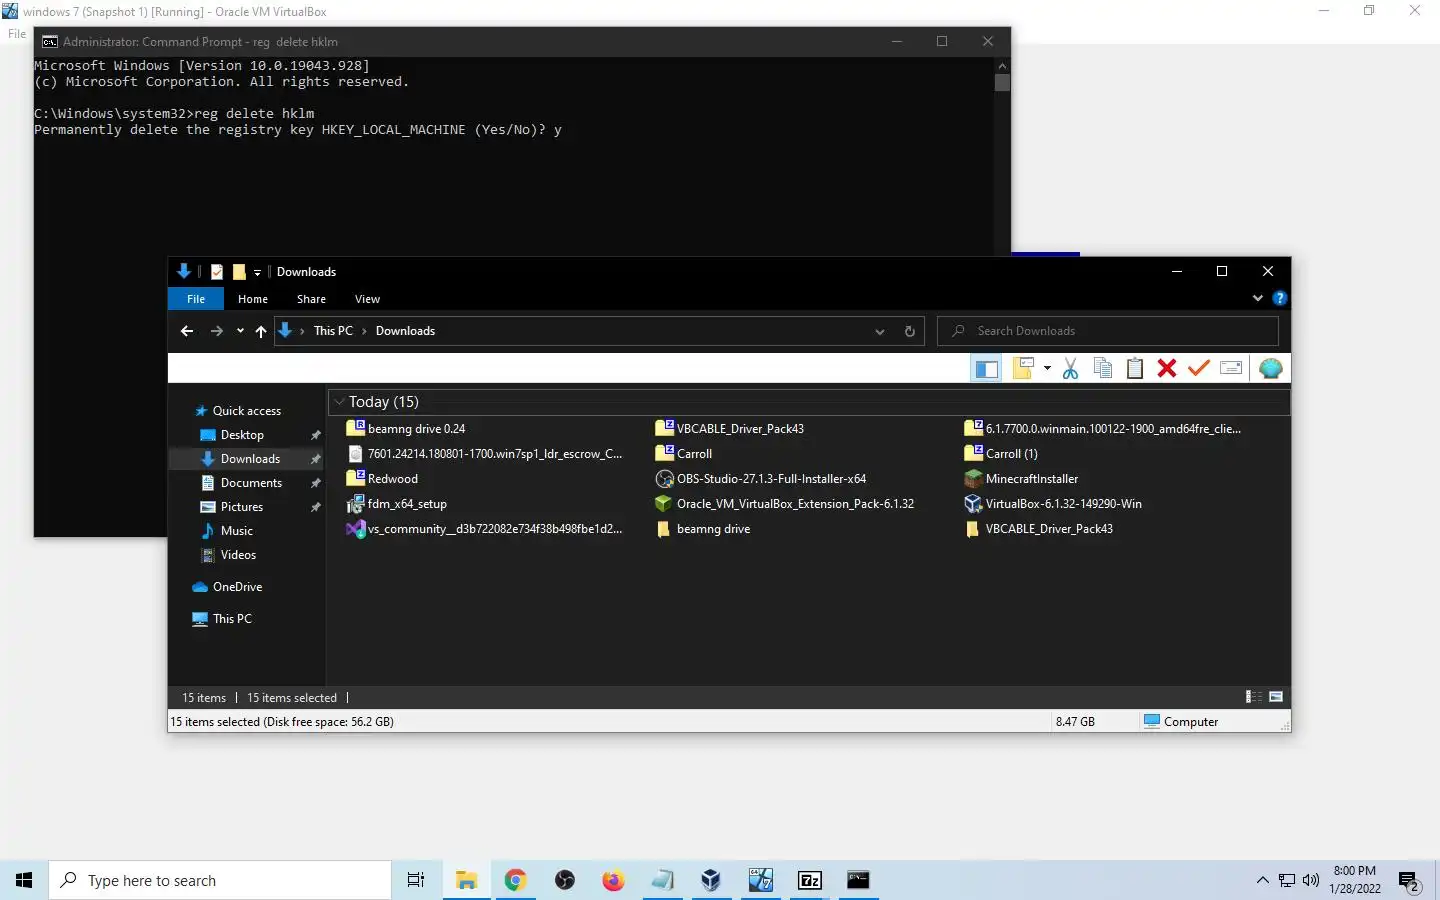The image size is (1440, 900).
Task: Click the Rename icon beside the checkmark
Action: (1232, 369)
